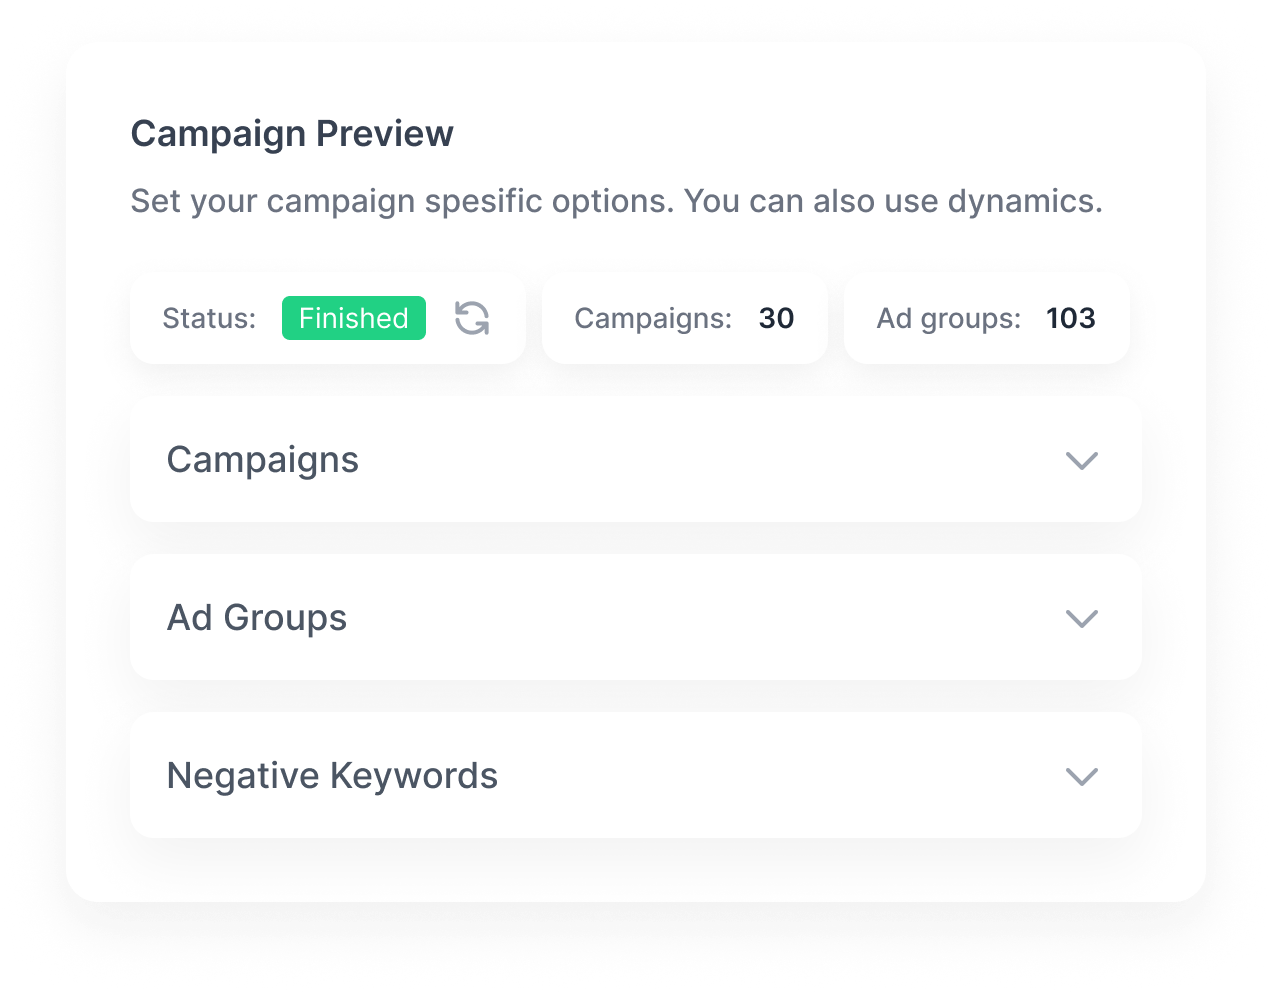Select the Campaign Preview heading

[292, 134]
